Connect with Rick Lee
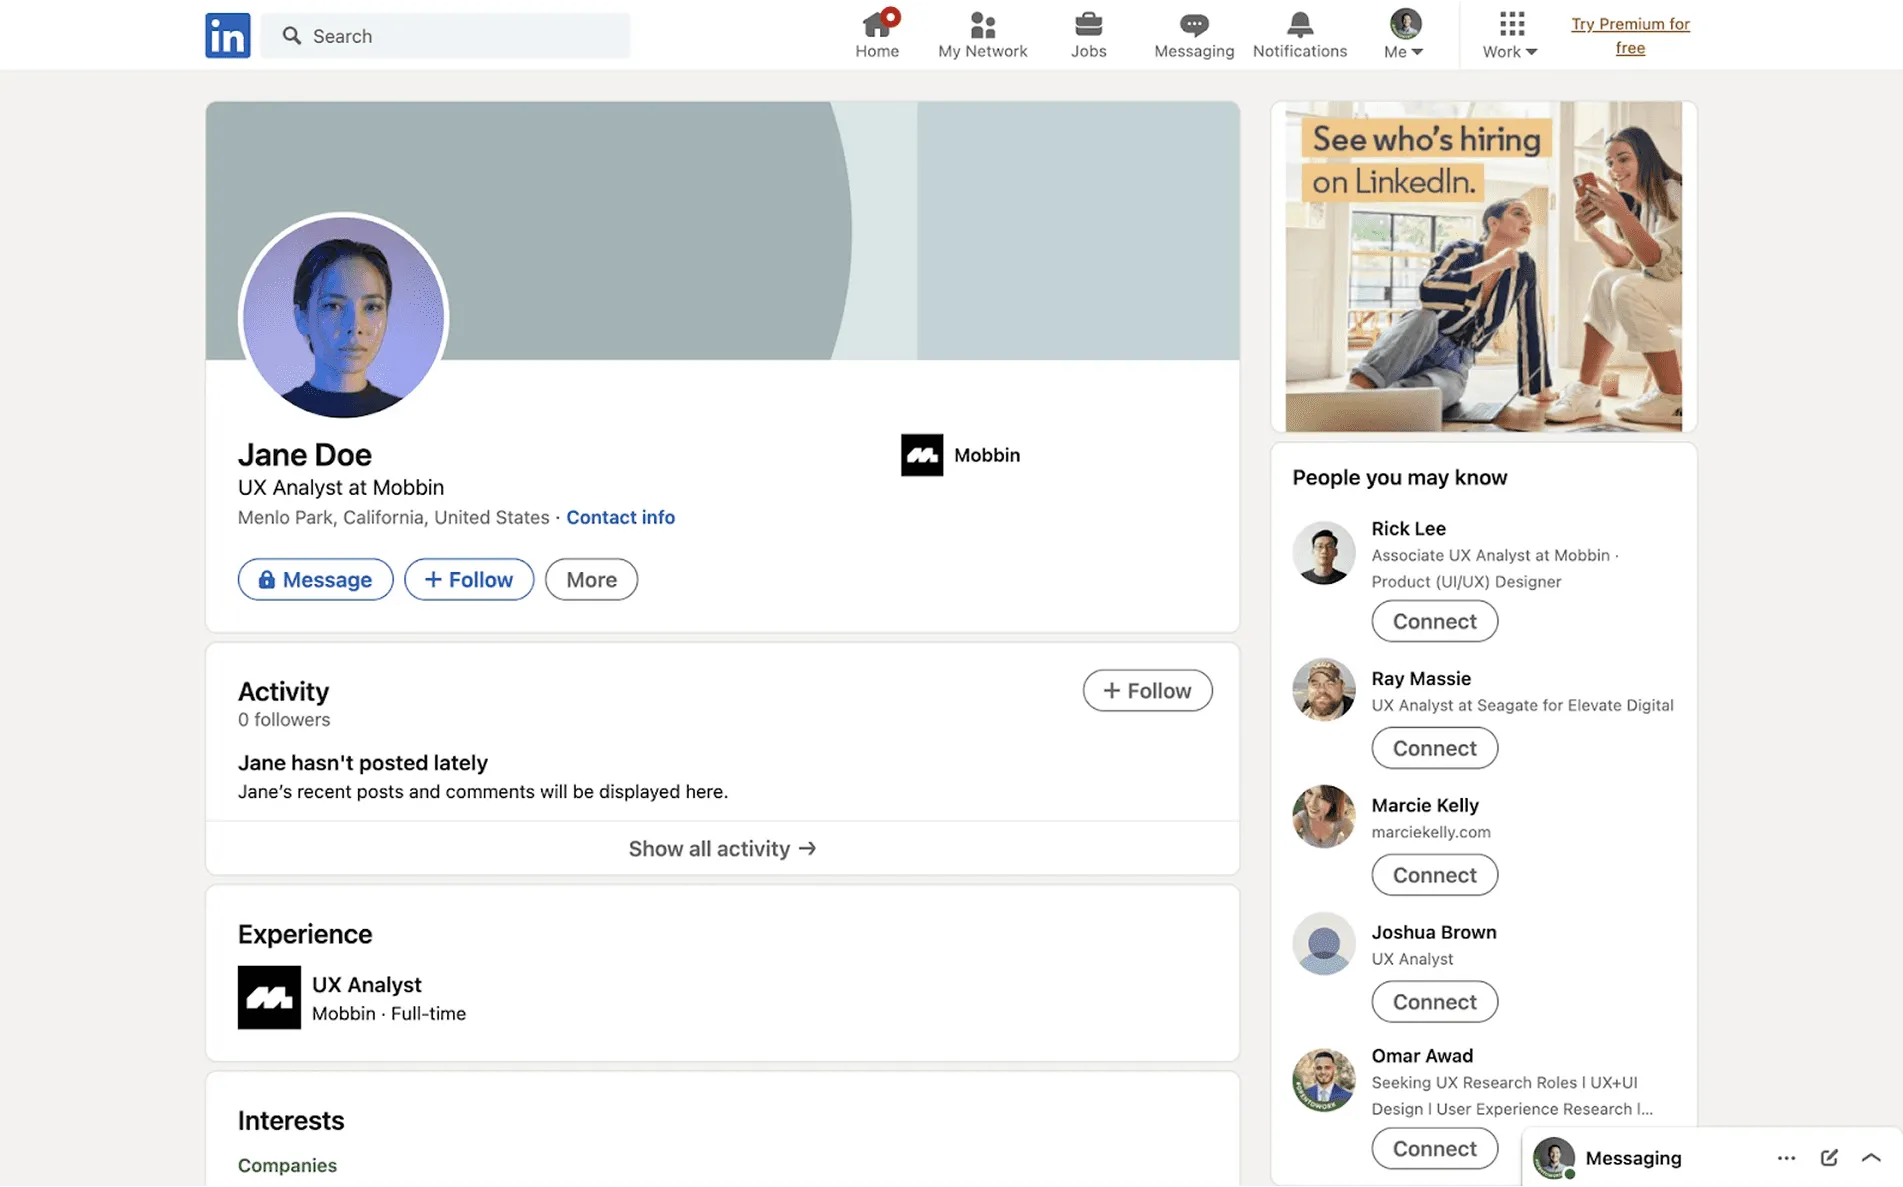 [1434, 621]
